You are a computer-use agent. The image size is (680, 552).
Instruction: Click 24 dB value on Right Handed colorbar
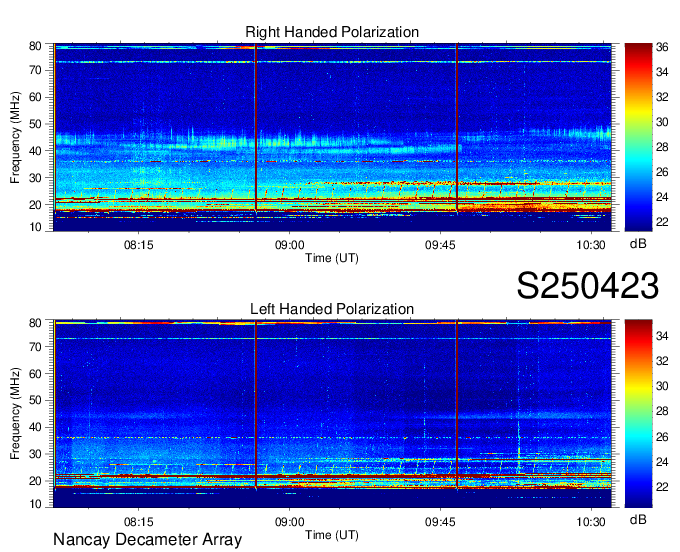pos(662,197)
